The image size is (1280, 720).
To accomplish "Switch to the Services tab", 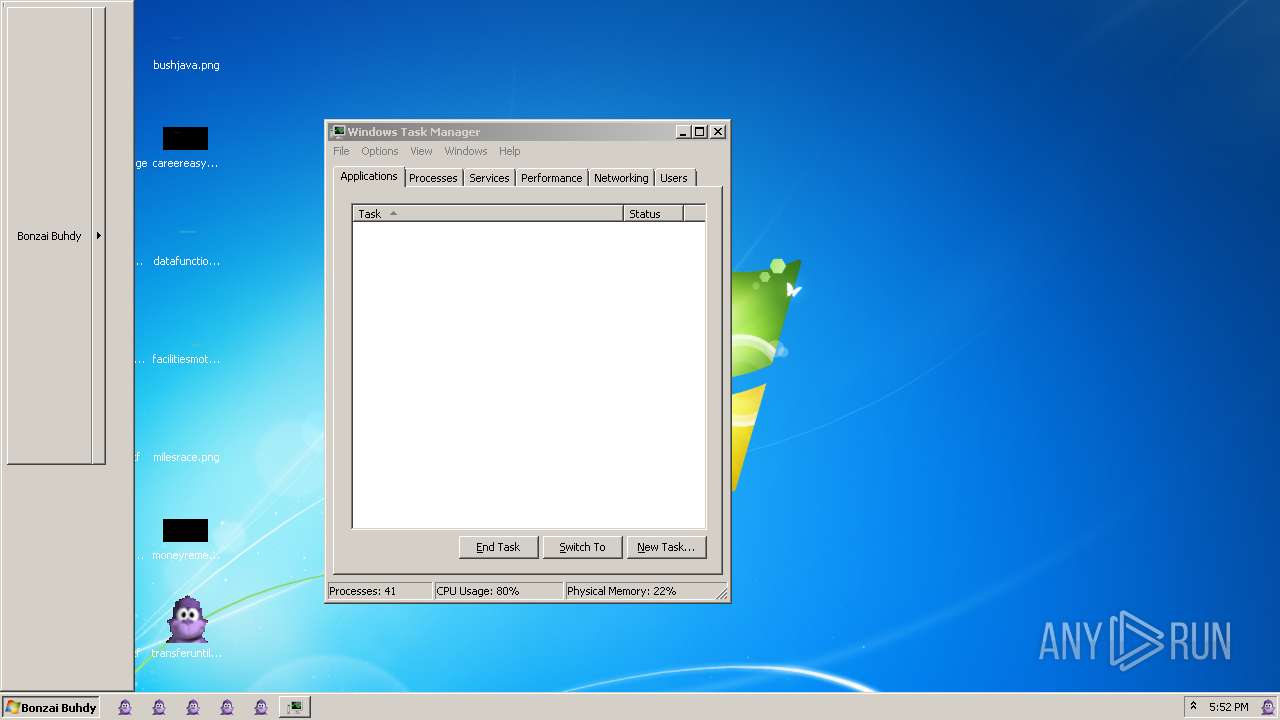I will click(x=489, y=178).
